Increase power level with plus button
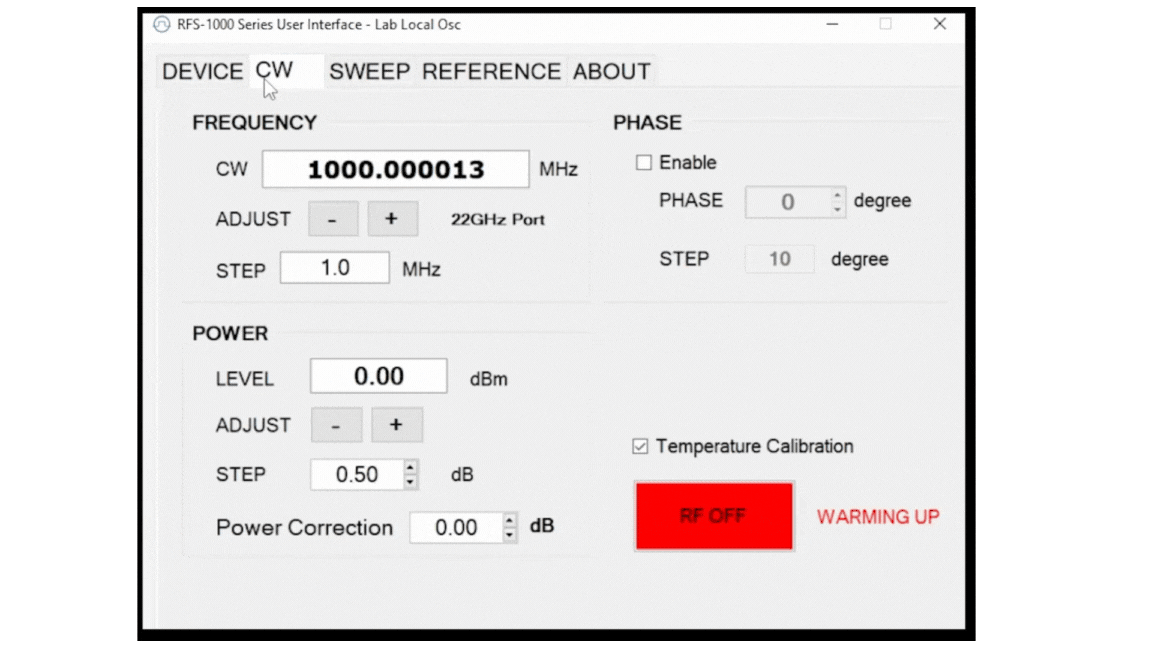 point(397,425)
